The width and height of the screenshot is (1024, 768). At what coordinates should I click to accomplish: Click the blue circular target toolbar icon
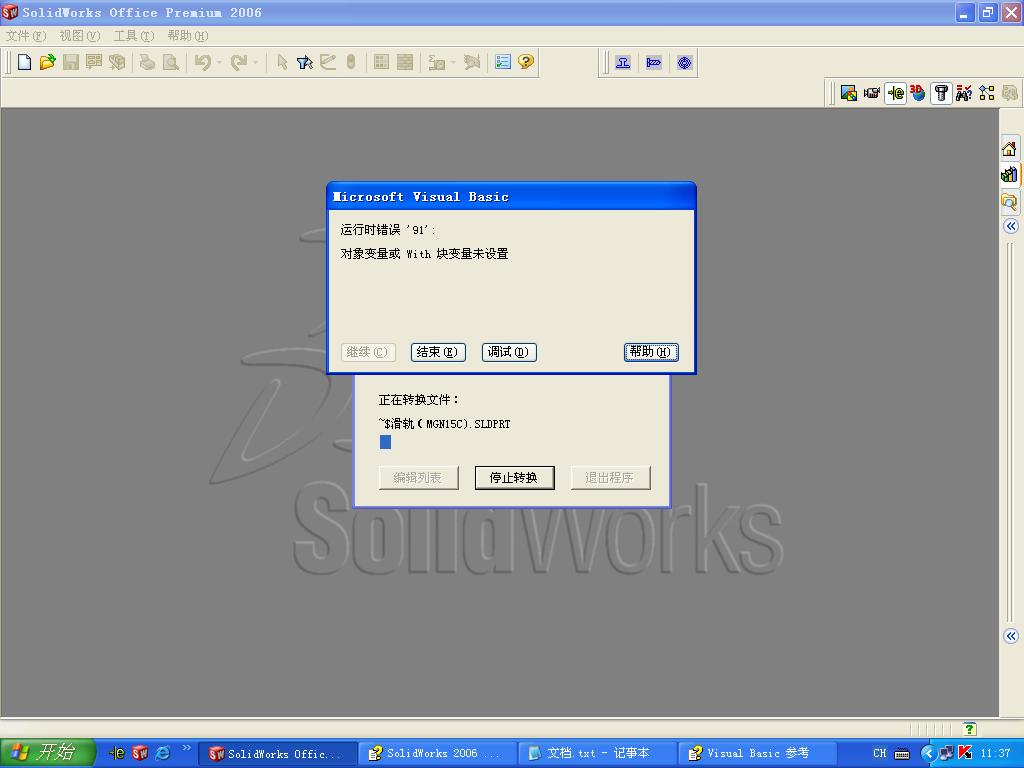(684, 63)
